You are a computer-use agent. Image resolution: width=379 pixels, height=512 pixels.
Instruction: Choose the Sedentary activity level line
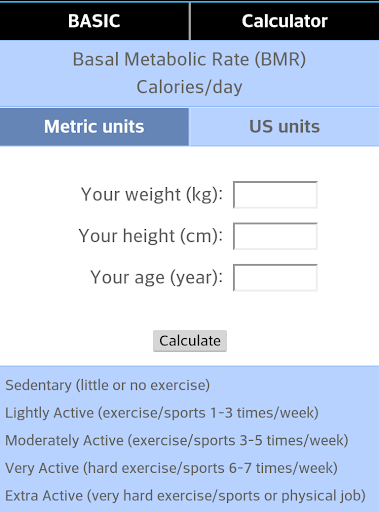(x=108, y=385)
